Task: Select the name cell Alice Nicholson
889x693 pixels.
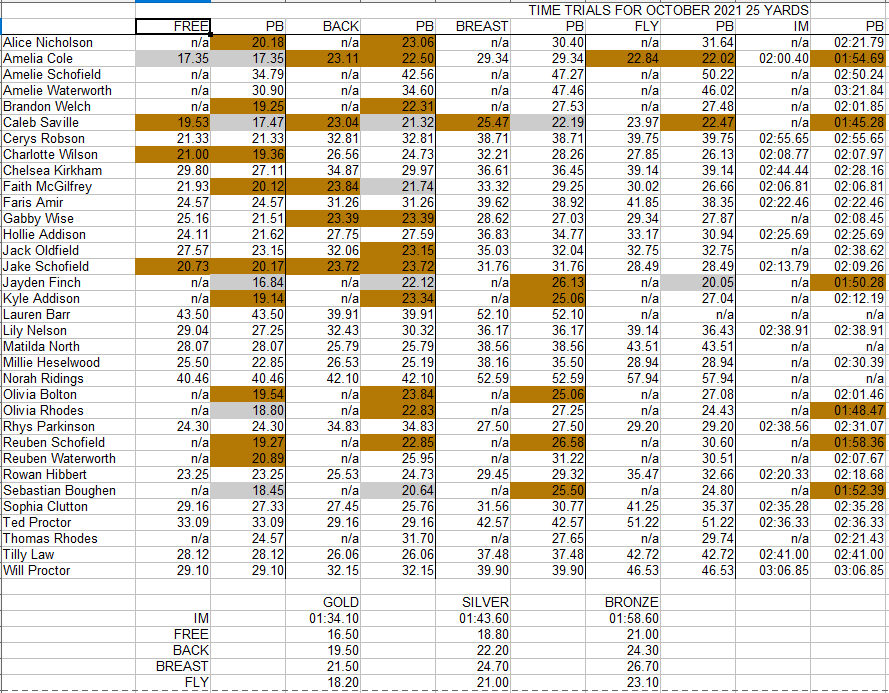Action: tap(68, 43)
